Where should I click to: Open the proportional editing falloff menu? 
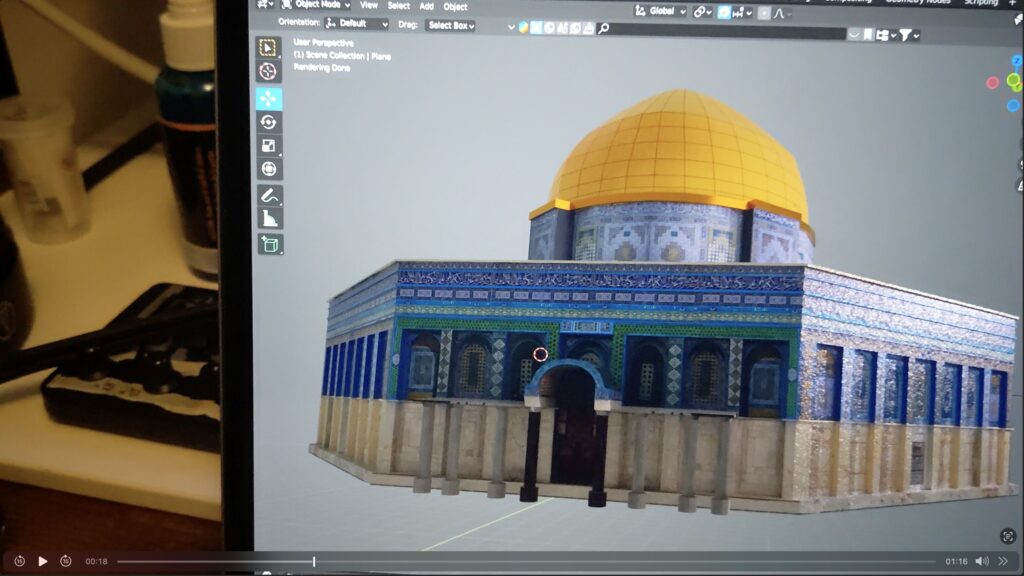tap(782, 13)
